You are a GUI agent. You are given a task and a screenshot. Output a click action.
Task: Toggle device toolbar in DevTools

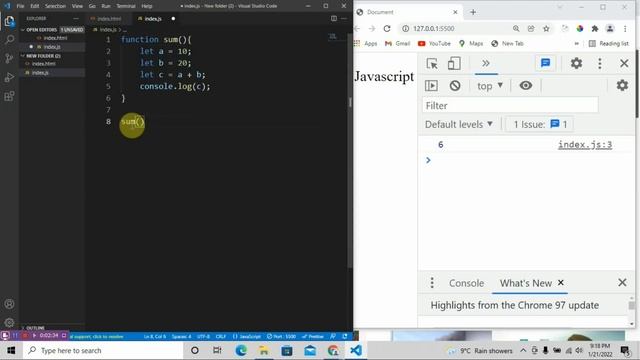tap(454, 64)
